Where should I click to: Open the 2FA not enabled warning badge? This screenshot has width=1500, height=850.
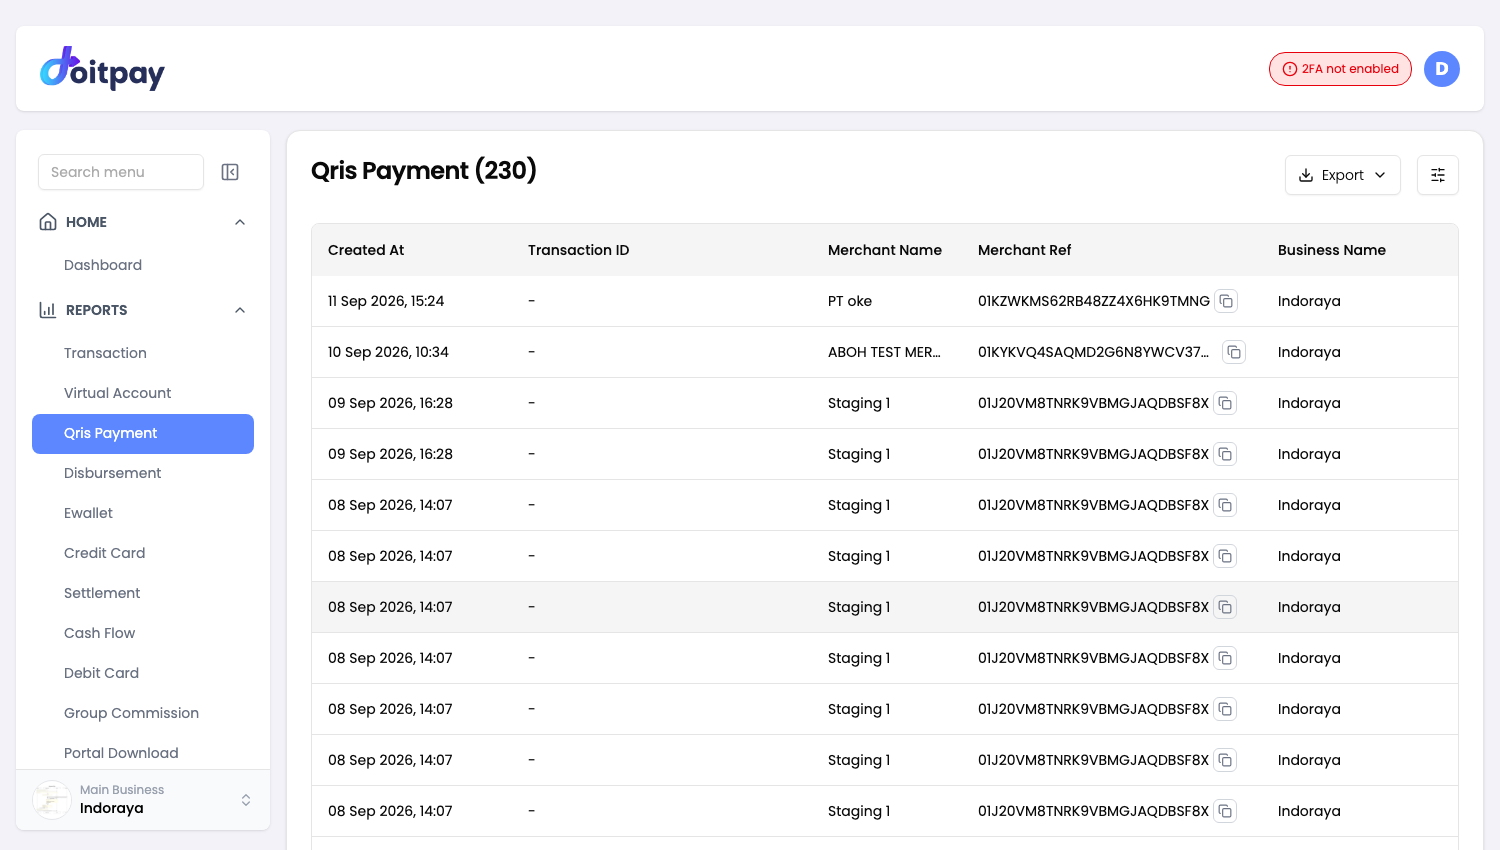click(1340, 69)
